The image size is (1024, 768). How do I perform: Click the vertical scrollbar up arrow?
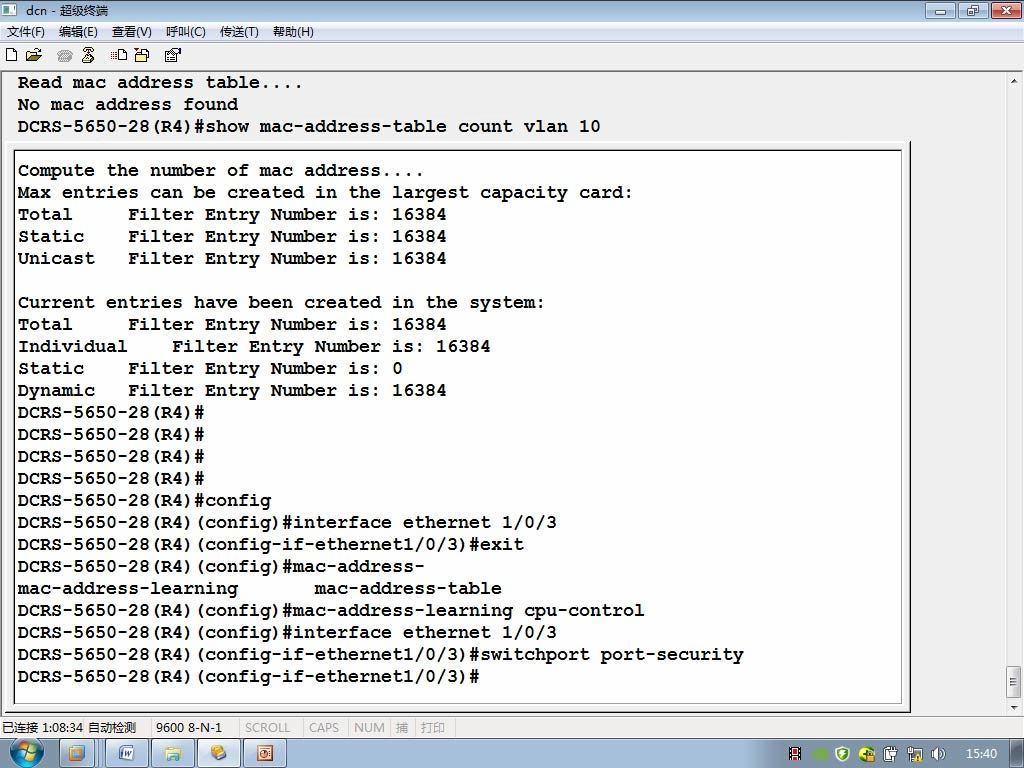click(x=1014, y=82)
